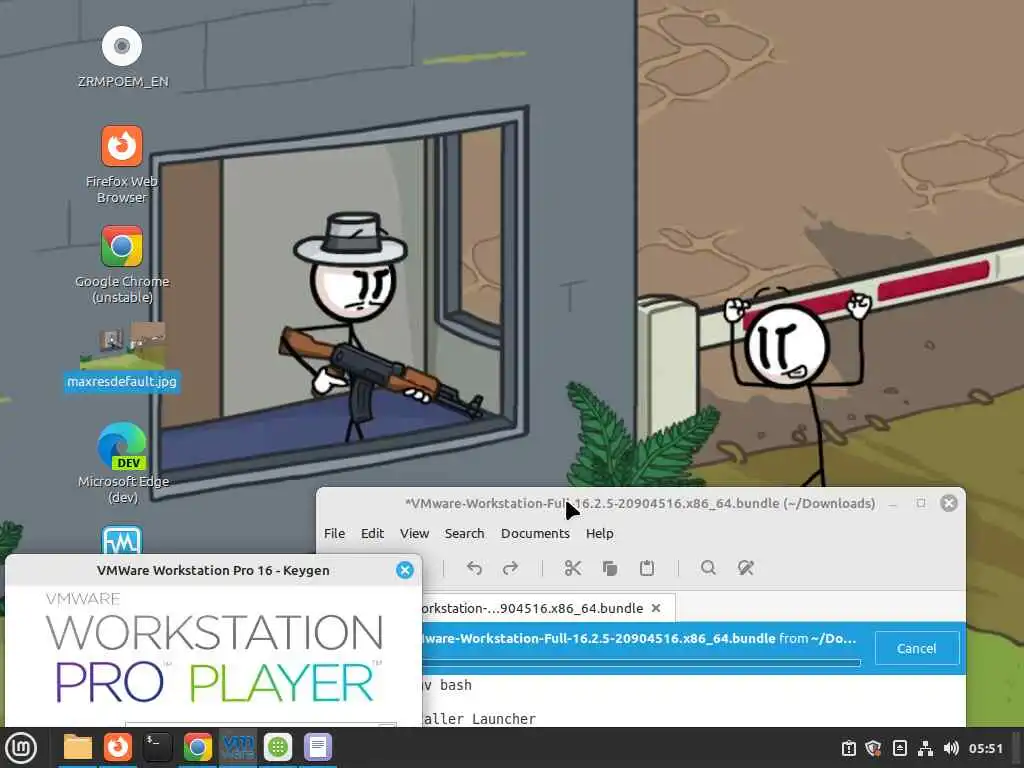Open Files manager from the panel
1024x768 pixels.
pos(77,748)
